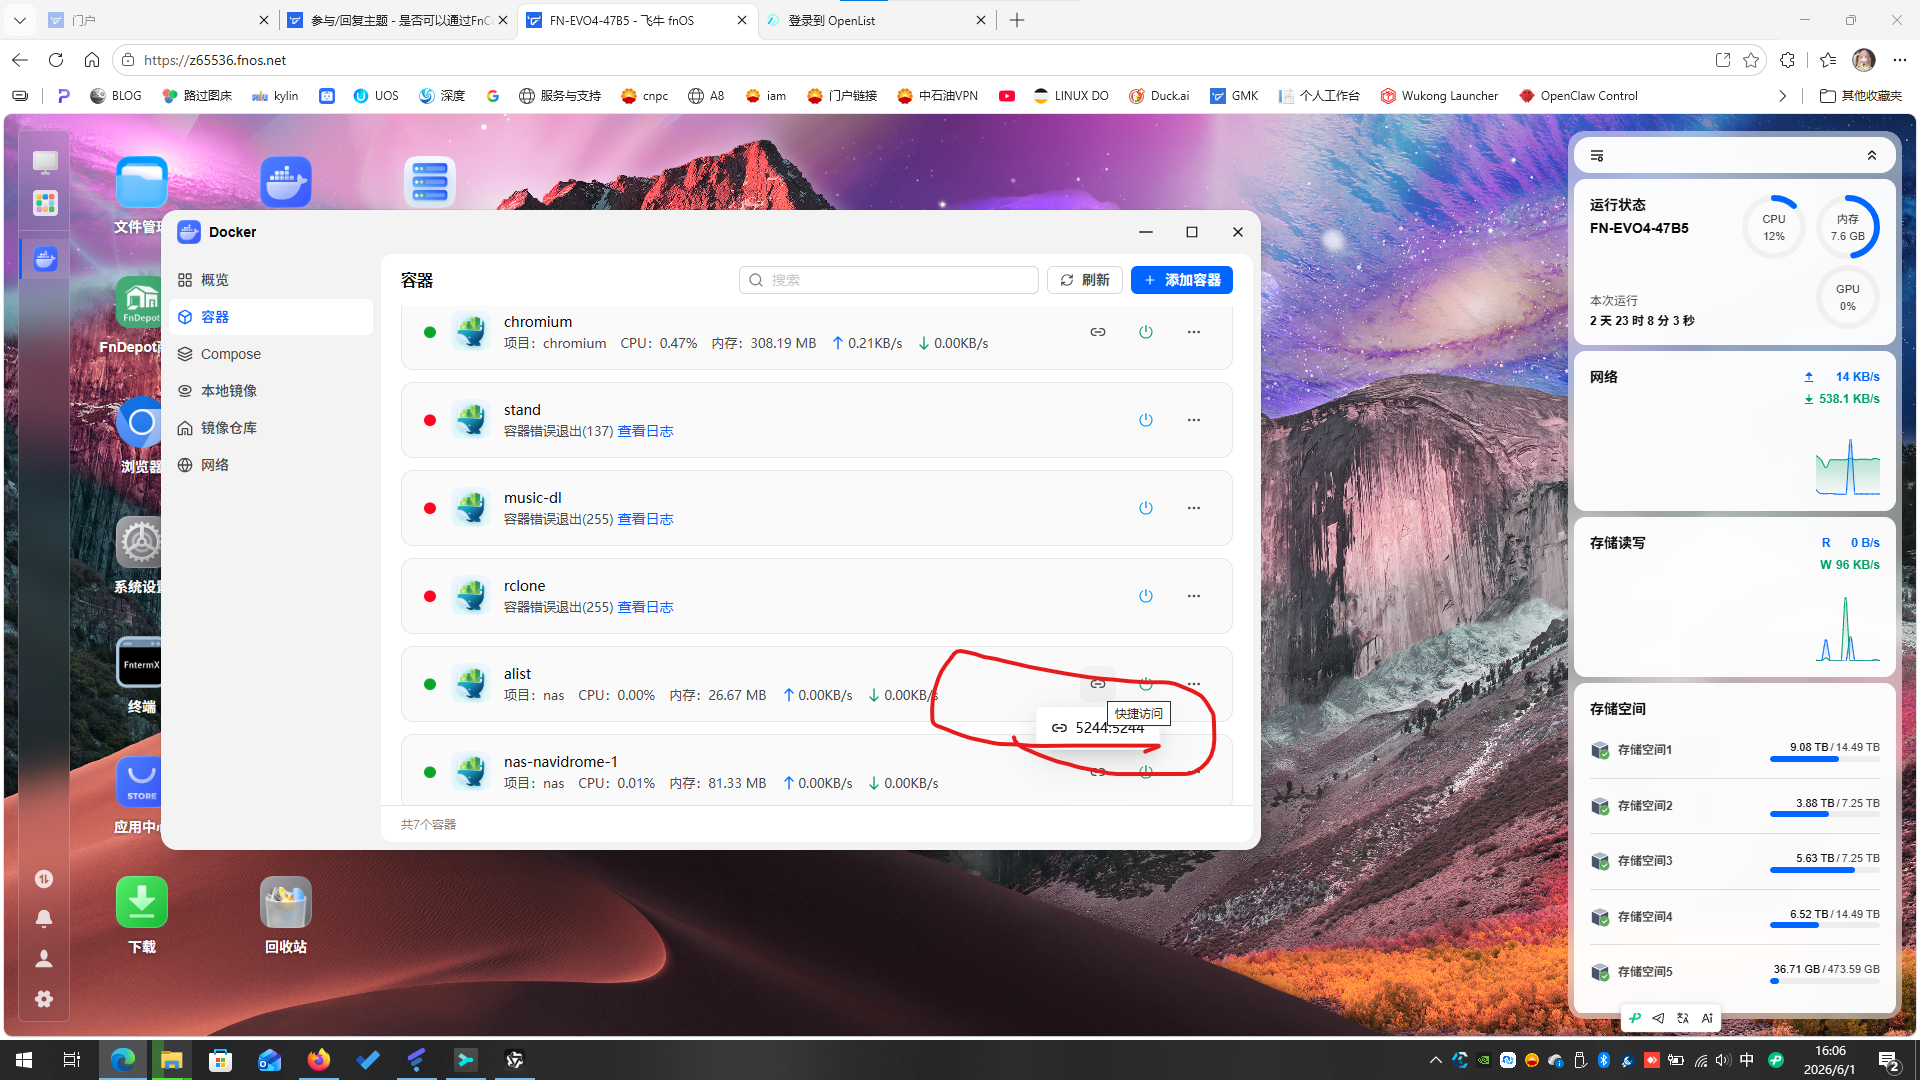Screen dimensions: 1920x1080
Task: Open the 5244:5244 quick access port link
Action: 1098,728
